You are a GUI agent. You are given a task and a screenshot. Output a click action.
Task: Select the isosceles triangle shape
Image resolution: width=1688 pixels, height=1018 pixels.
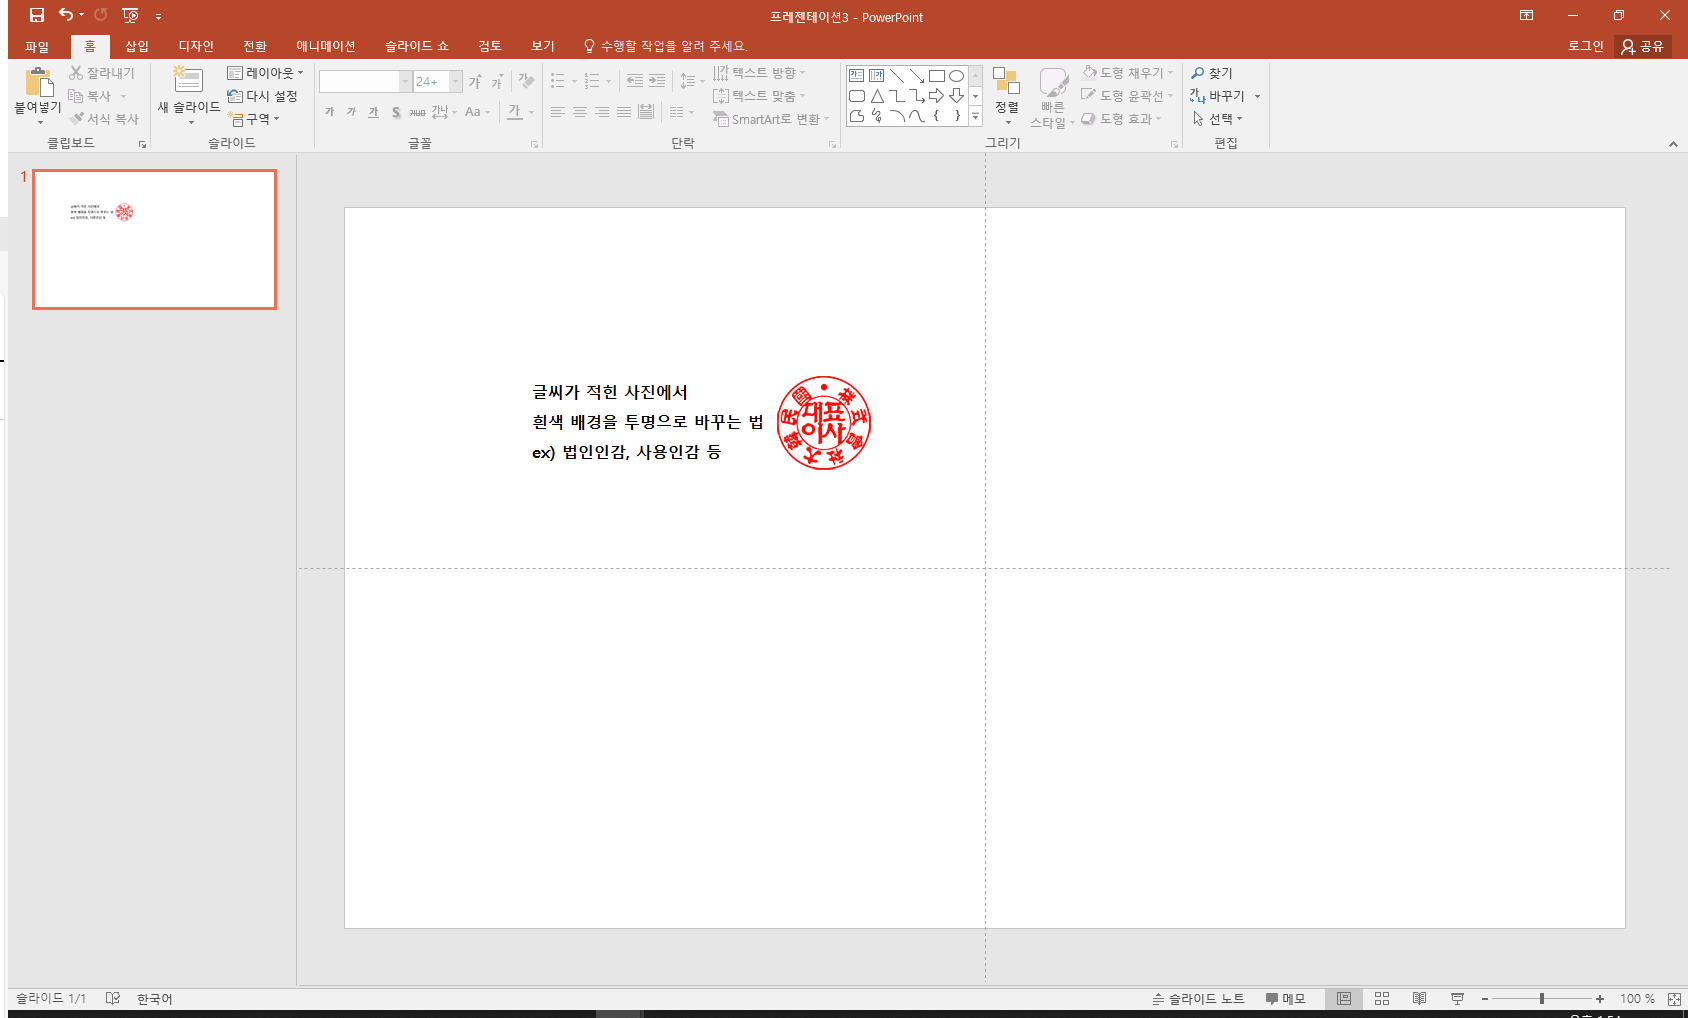point(877,96)
